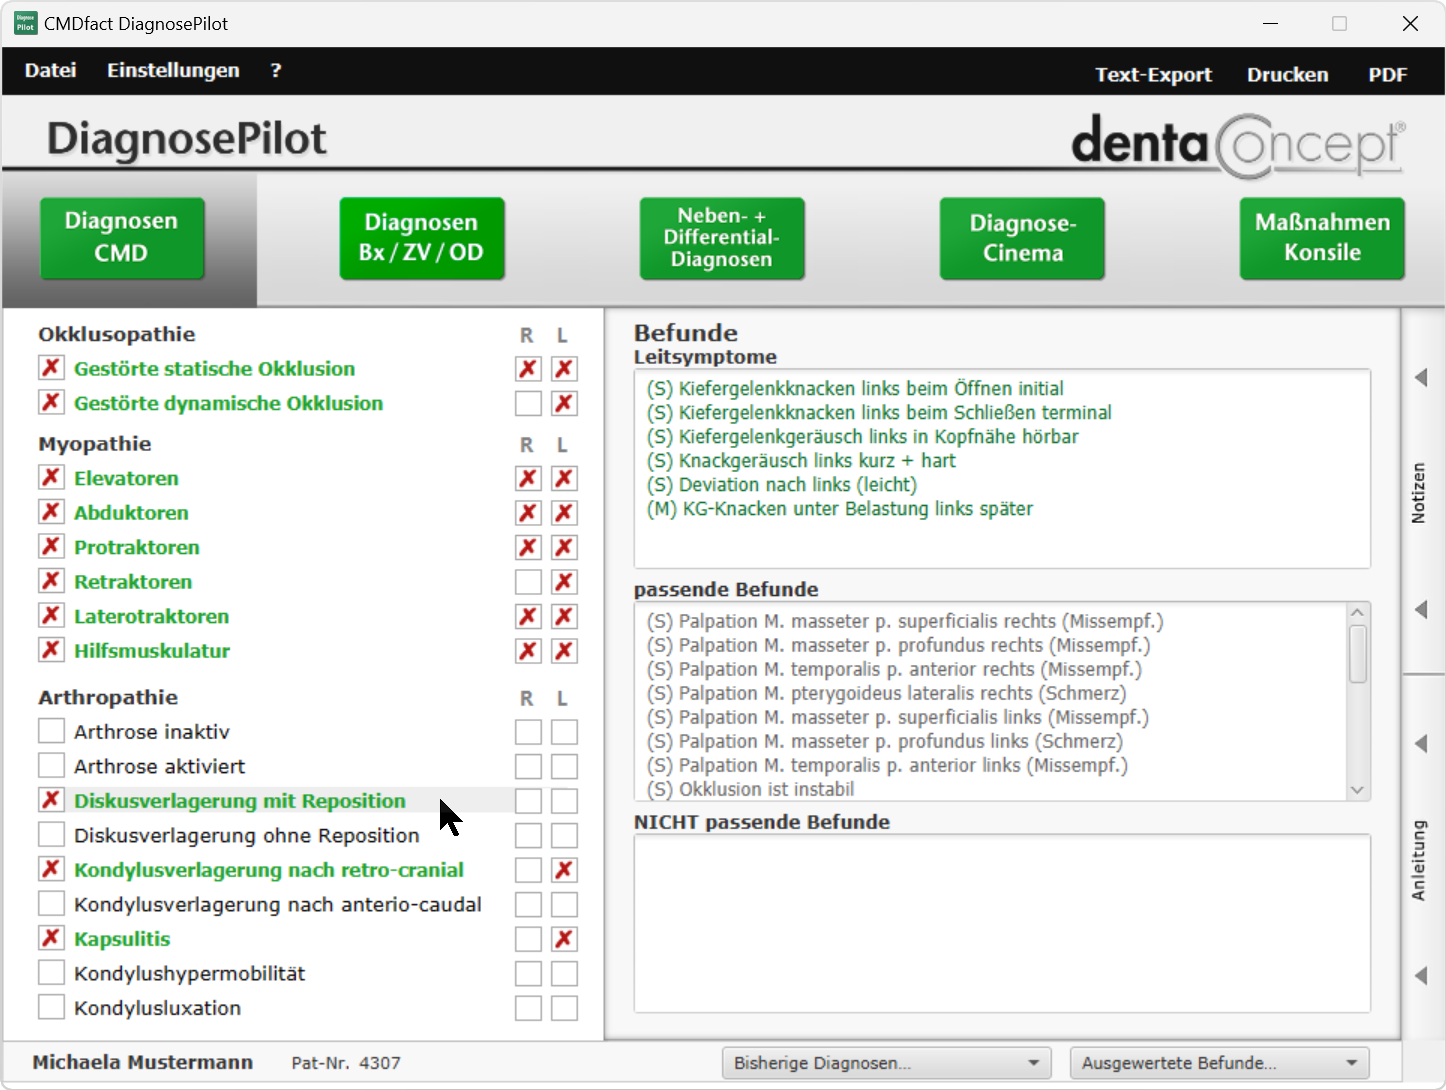Click finding Deviation nach links (leicht)

pyautogui.click(x=781, y=484)
